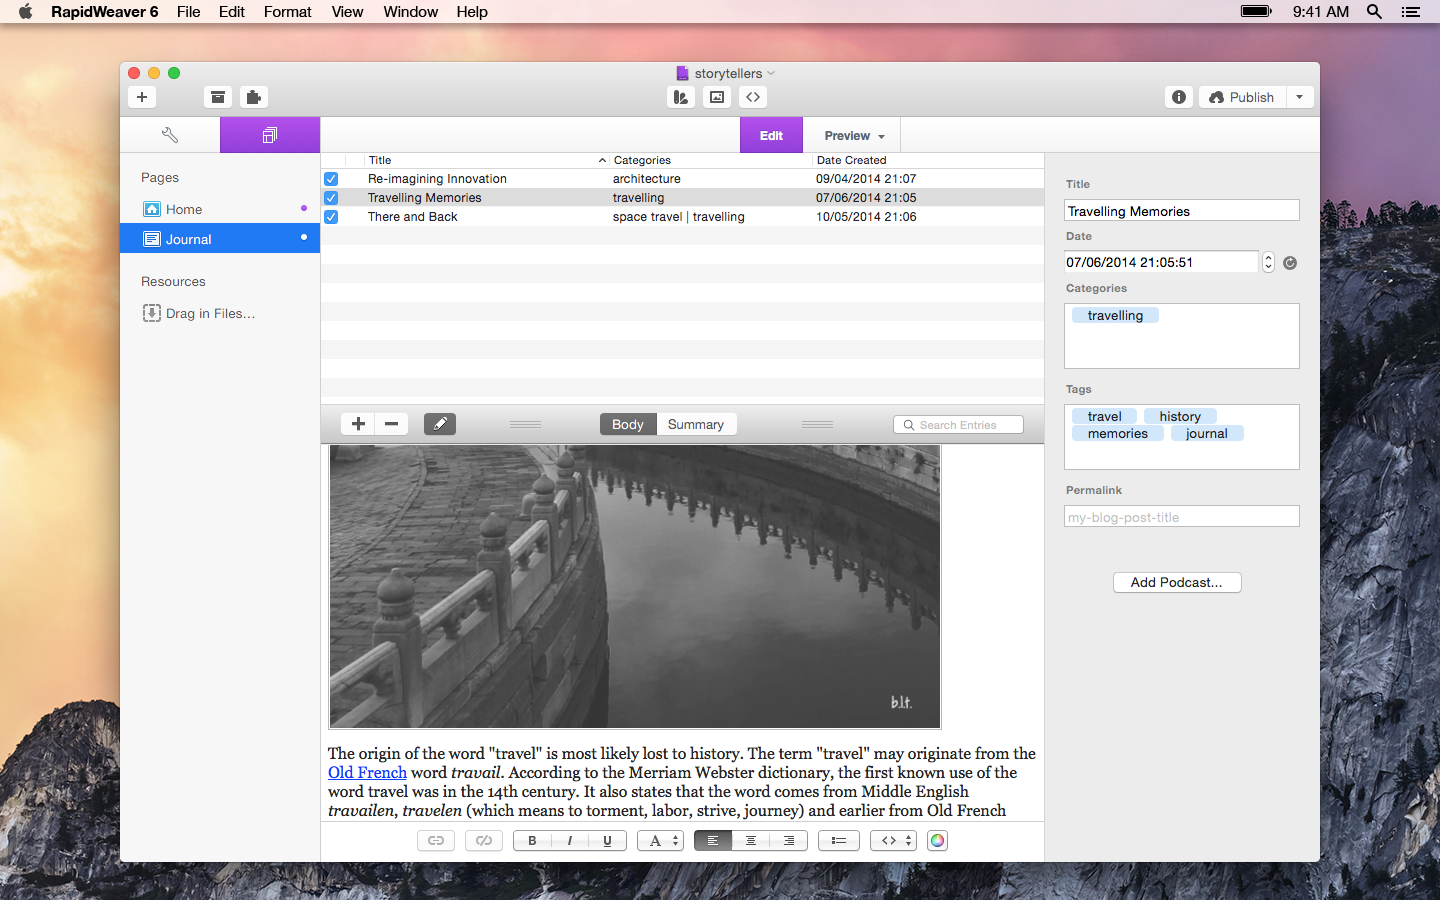Image resolution: width=1440 pixels, height=900 pixels.
Task: Click the minus icon to remove an entry
Action: (x=391, y=424)
